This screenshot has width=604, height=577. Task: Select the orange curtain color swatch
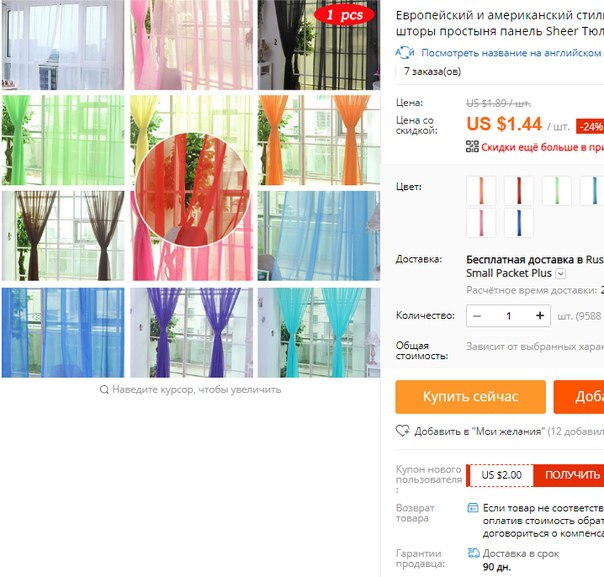pos(481,190)
